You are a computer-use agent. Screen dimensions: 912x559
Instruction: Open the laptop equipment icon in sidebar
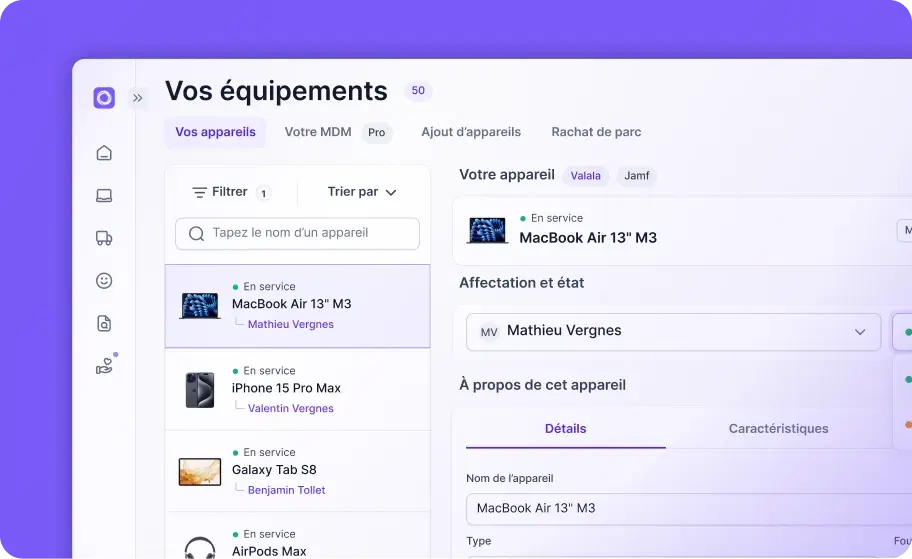(104, 195)
